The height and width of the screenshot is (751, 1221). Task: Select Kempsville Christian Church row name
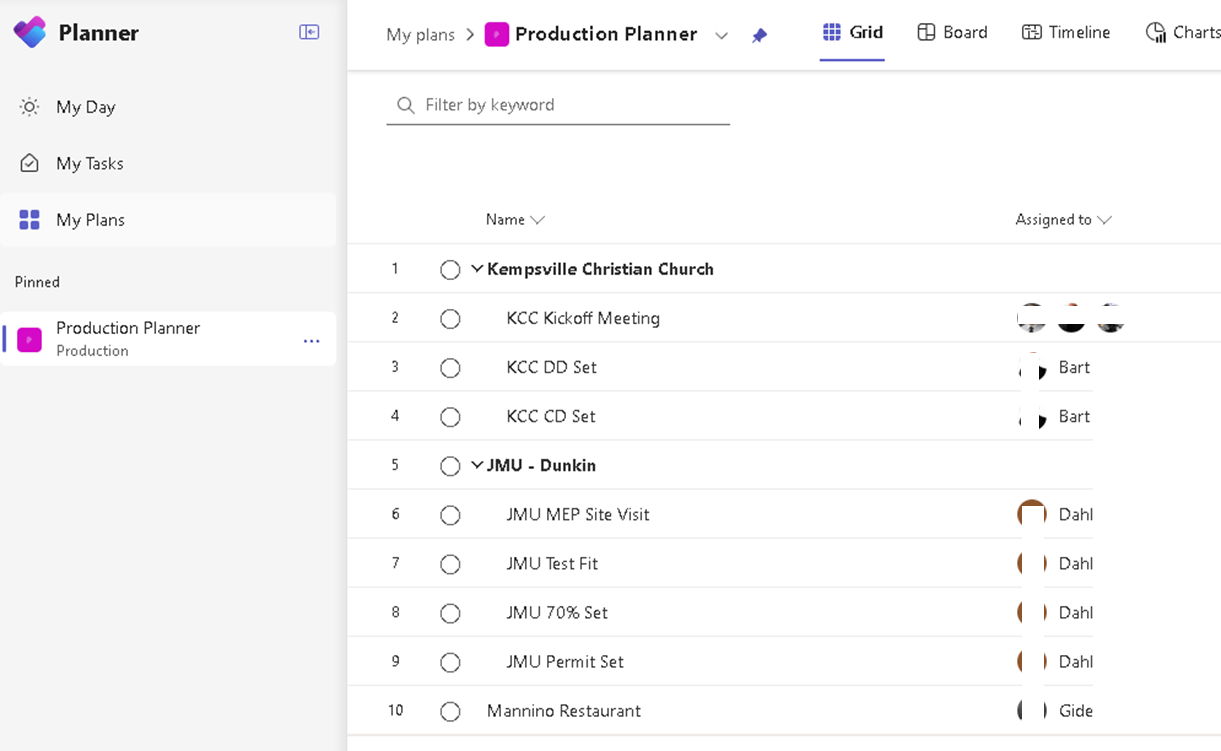point(600,270)
